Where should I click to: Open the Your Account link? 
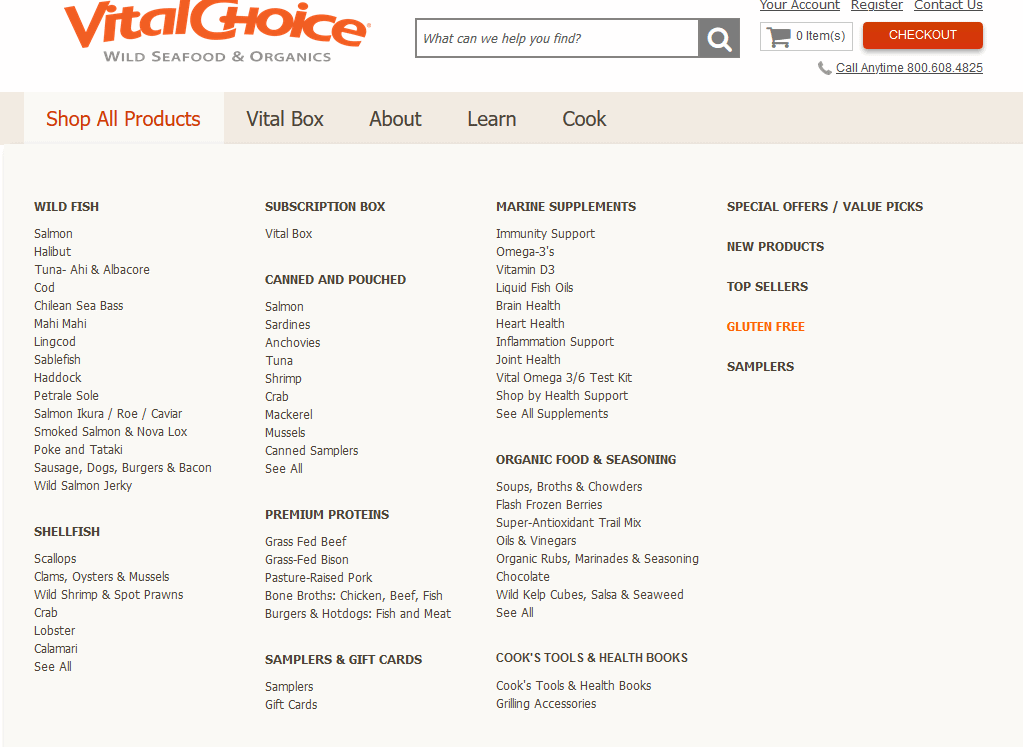tap(799, 6)
